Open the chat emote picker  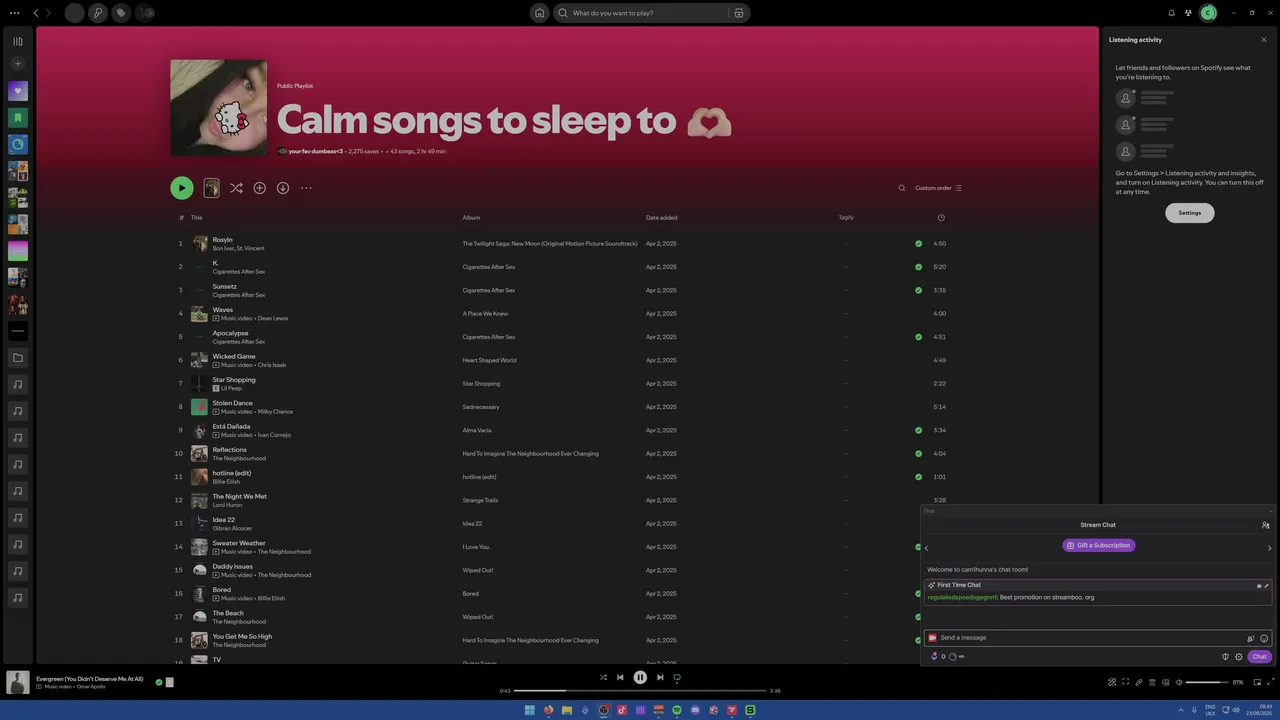(x=1264, y=638)
